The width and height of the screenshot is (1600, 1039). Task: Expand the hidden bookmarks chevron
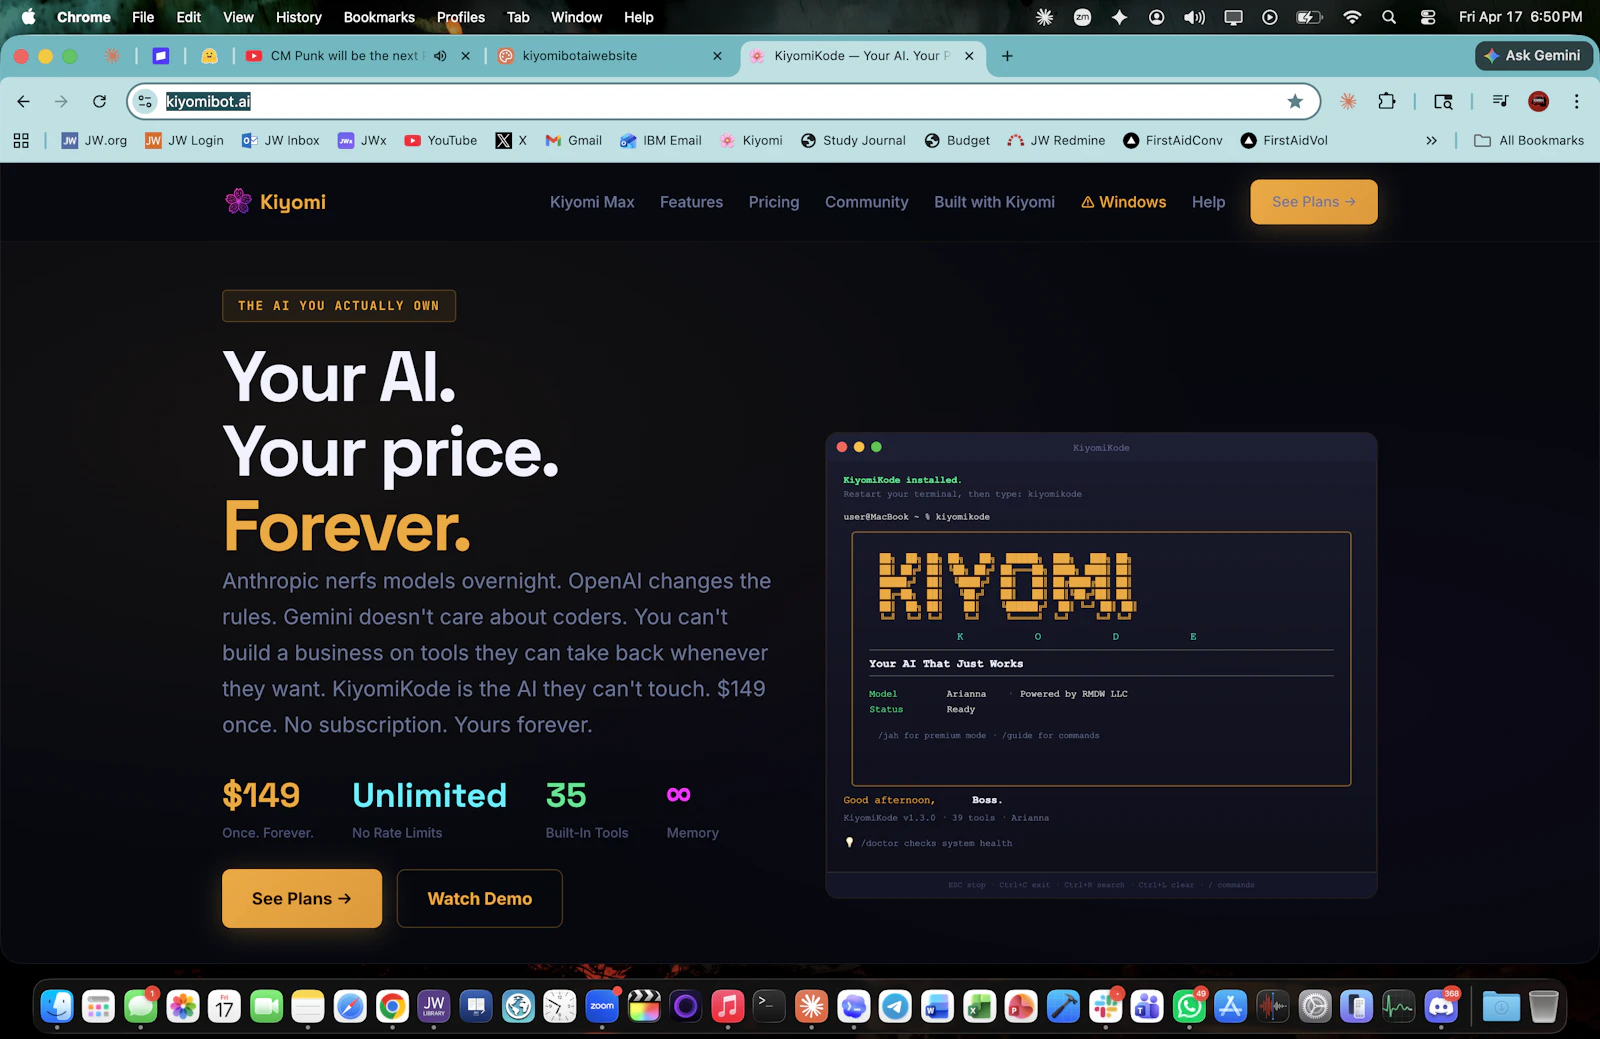(1432, 140)
